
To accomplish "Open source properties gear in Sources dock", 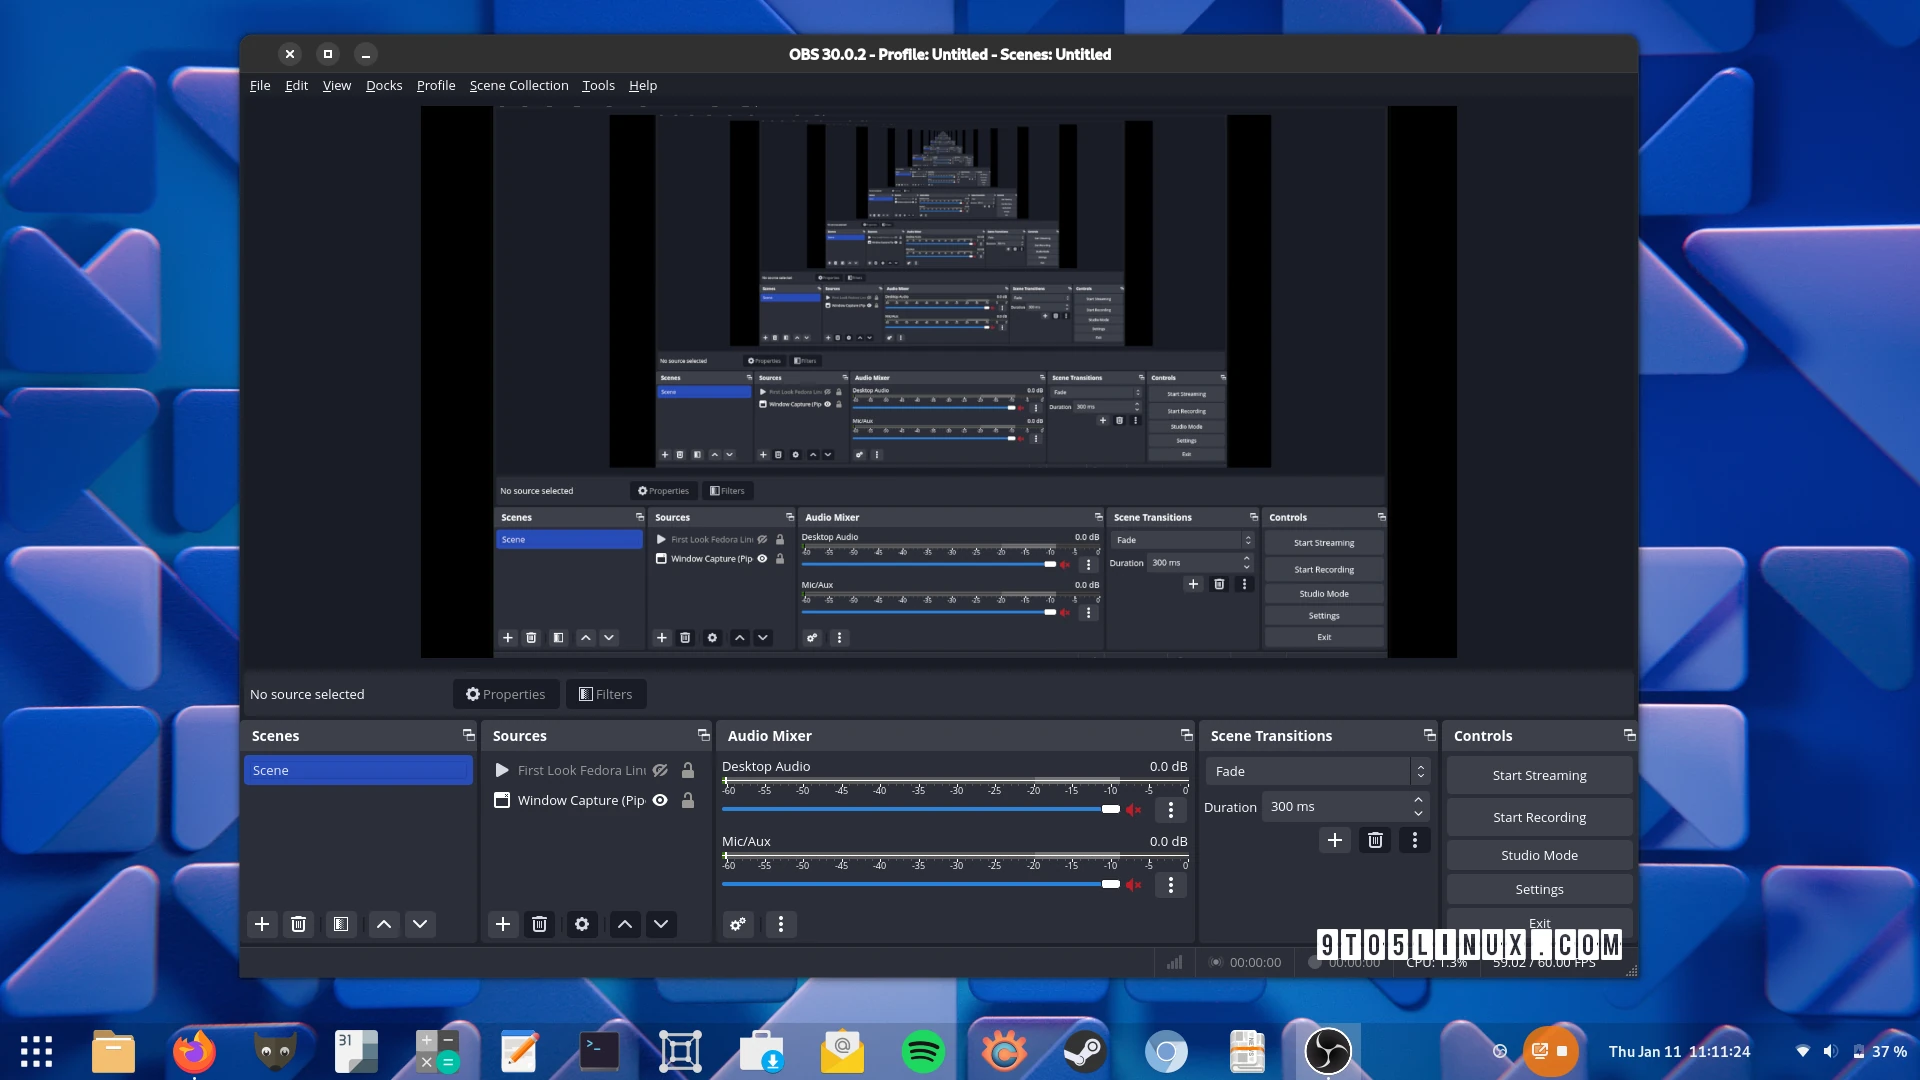I will 582,924.
